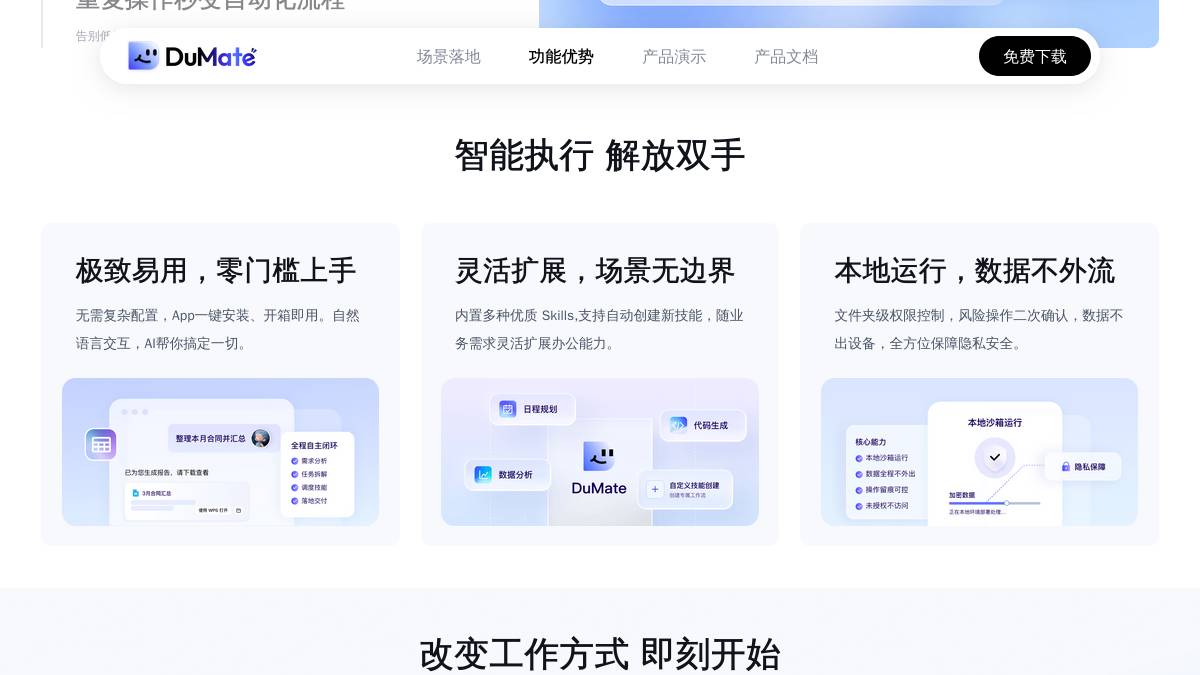Click the 使用 WPS 打开 button
Viewport: 1200px width, 675px height.
point(213,510)
